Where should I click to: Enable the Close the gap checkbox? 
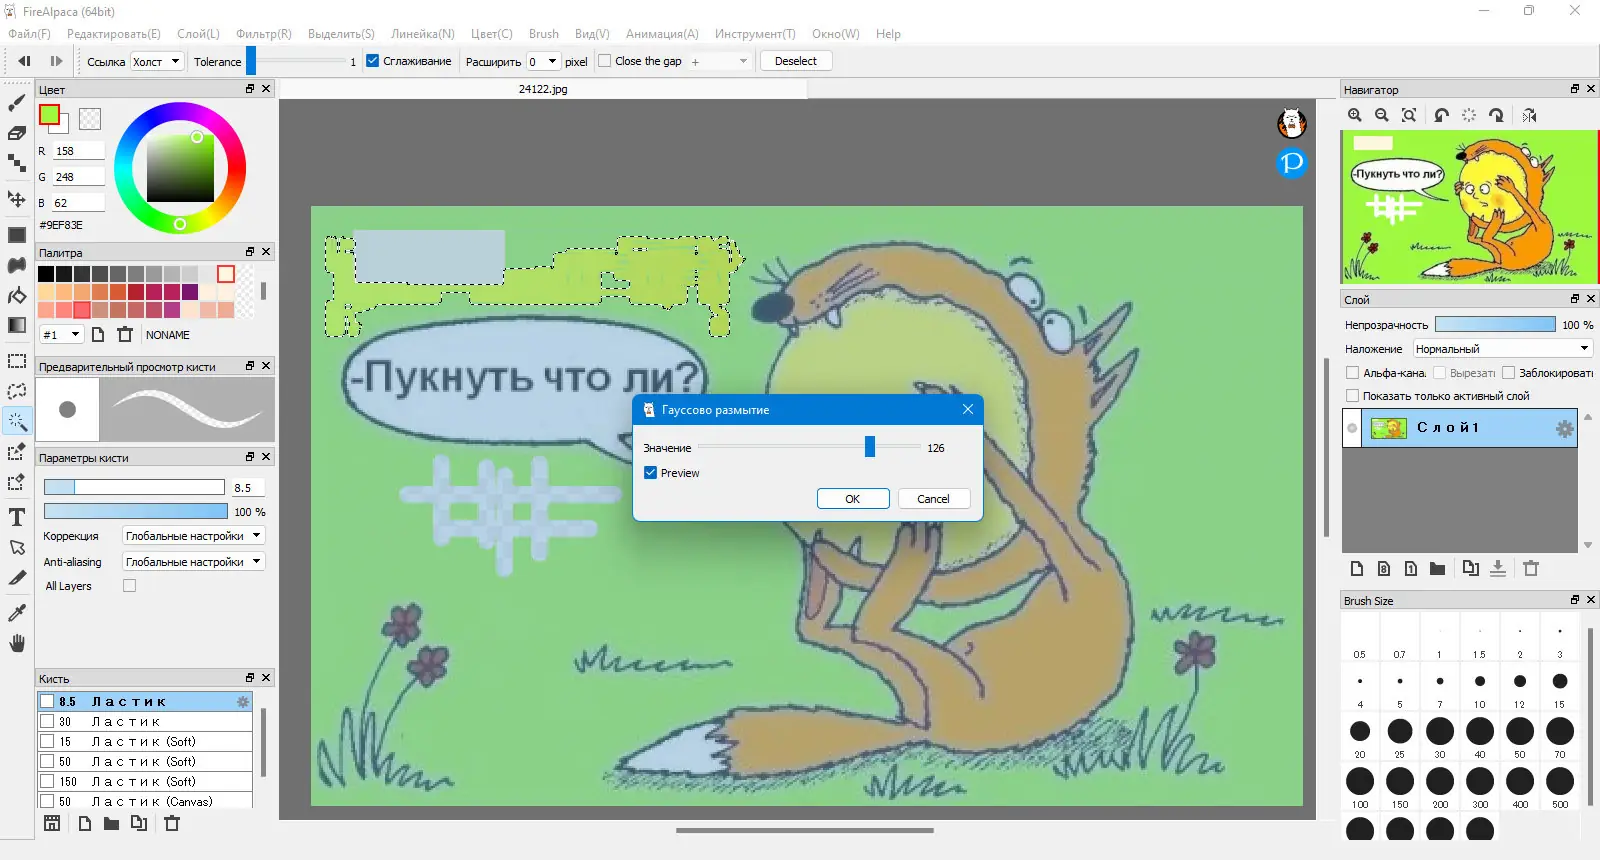(x=604, y=61)
